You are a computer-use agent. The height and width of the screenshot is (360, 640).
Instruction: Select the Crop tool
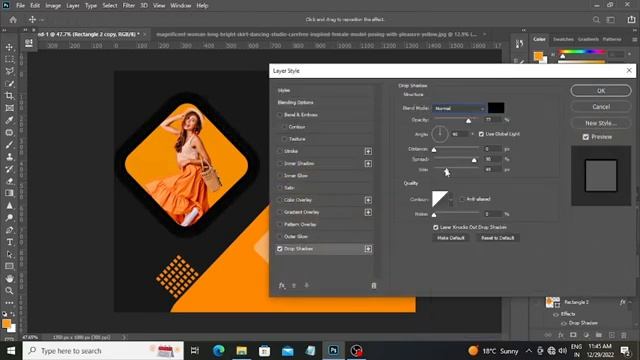coord(9,96)
